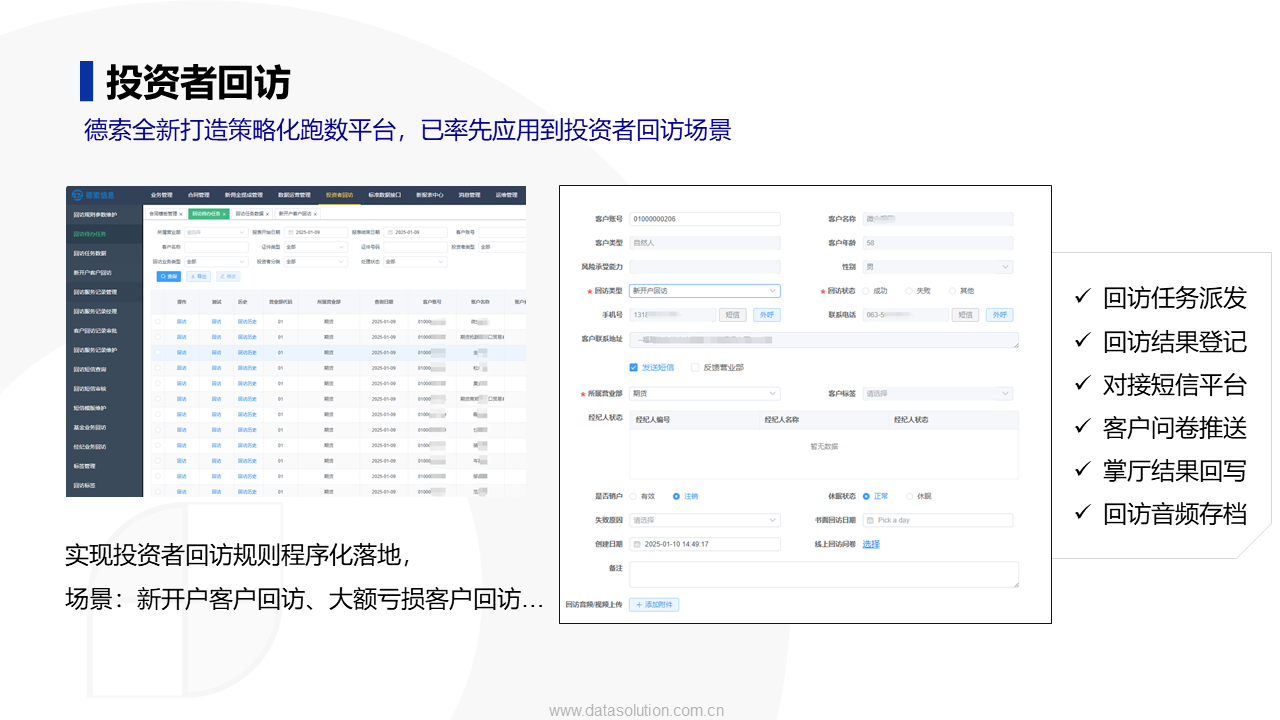Open the 证件类型 filter dropdown
Image resolution: width=1280 pixels, height=720 pixels.
(315, 247)
